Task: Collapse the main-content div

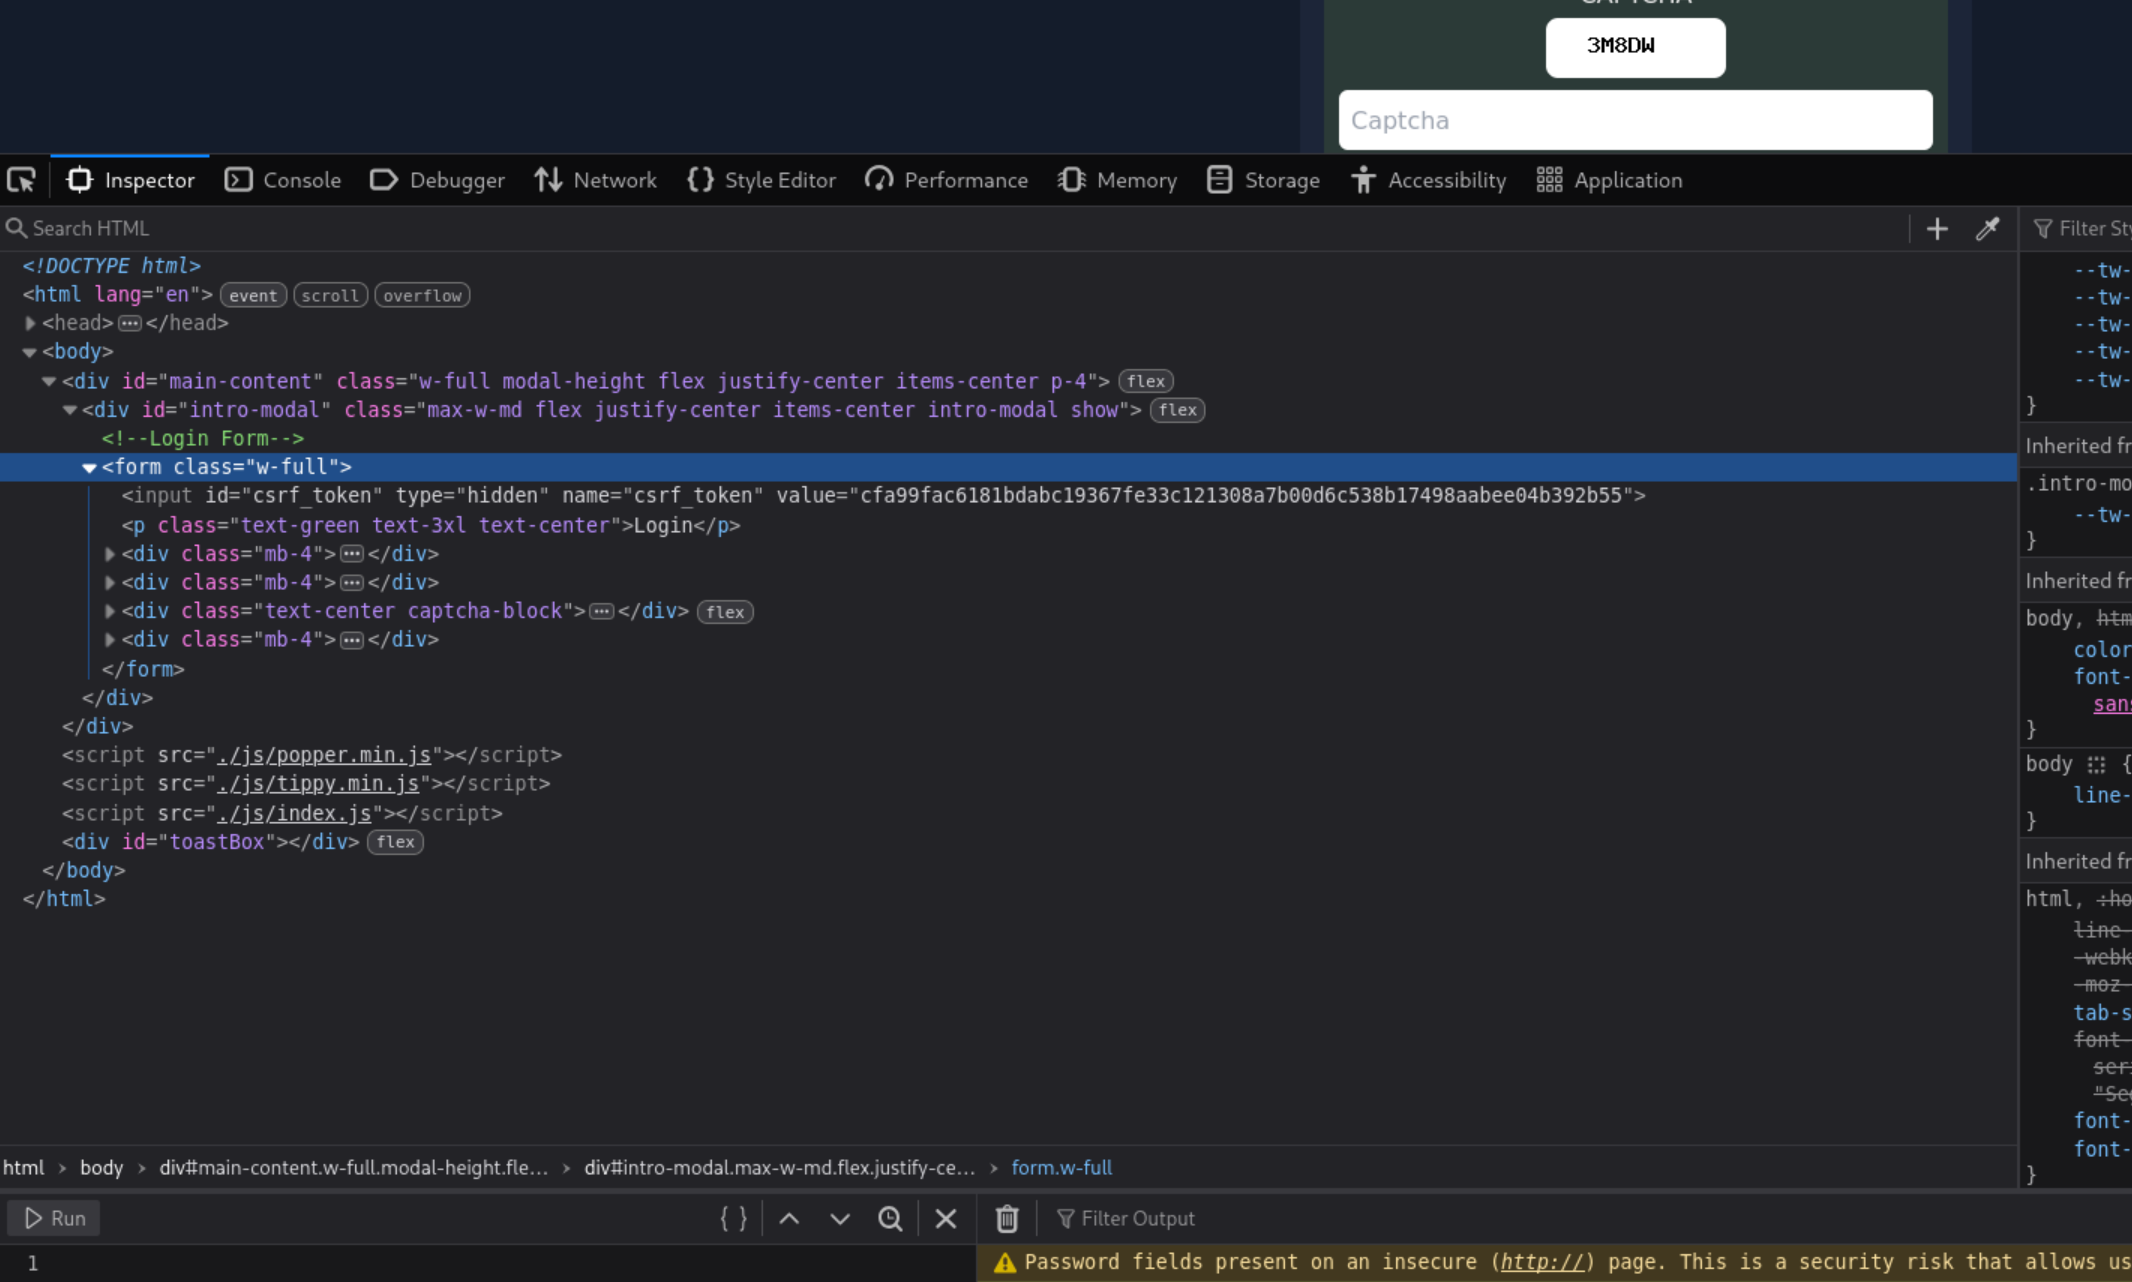Action: 49,381
